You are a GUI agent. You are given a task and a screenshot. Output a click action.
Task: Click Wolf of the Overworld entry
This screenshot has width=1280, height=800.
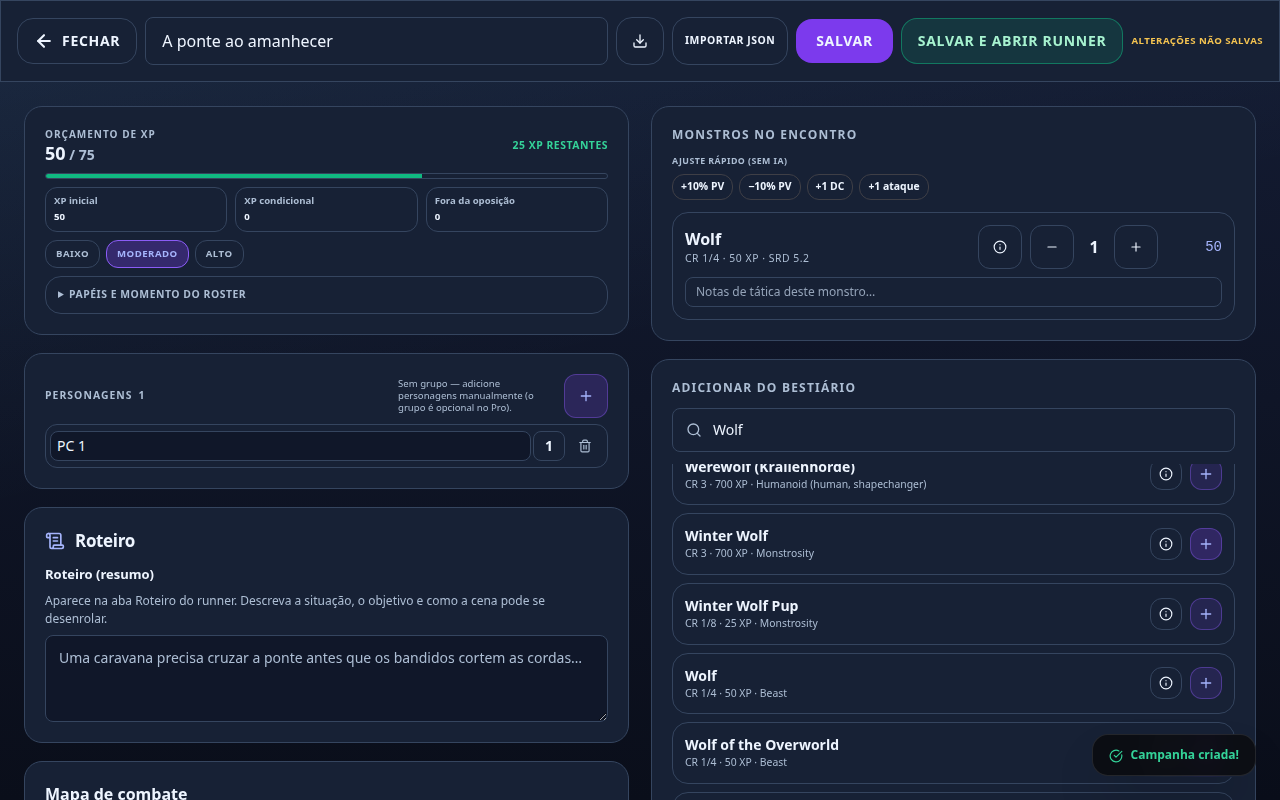tap(953, 753)
